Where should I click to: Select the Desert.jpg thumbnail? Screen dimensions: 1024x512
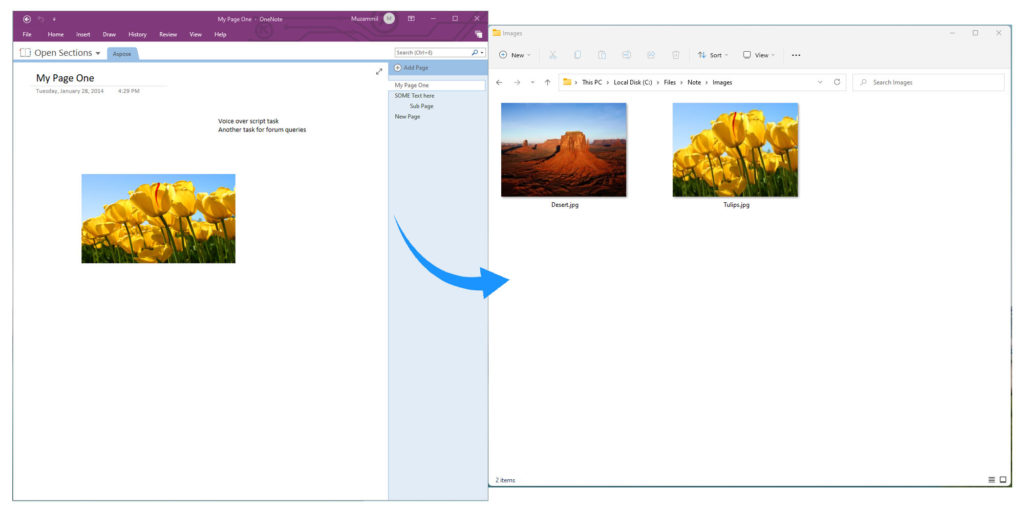(564, 150)
